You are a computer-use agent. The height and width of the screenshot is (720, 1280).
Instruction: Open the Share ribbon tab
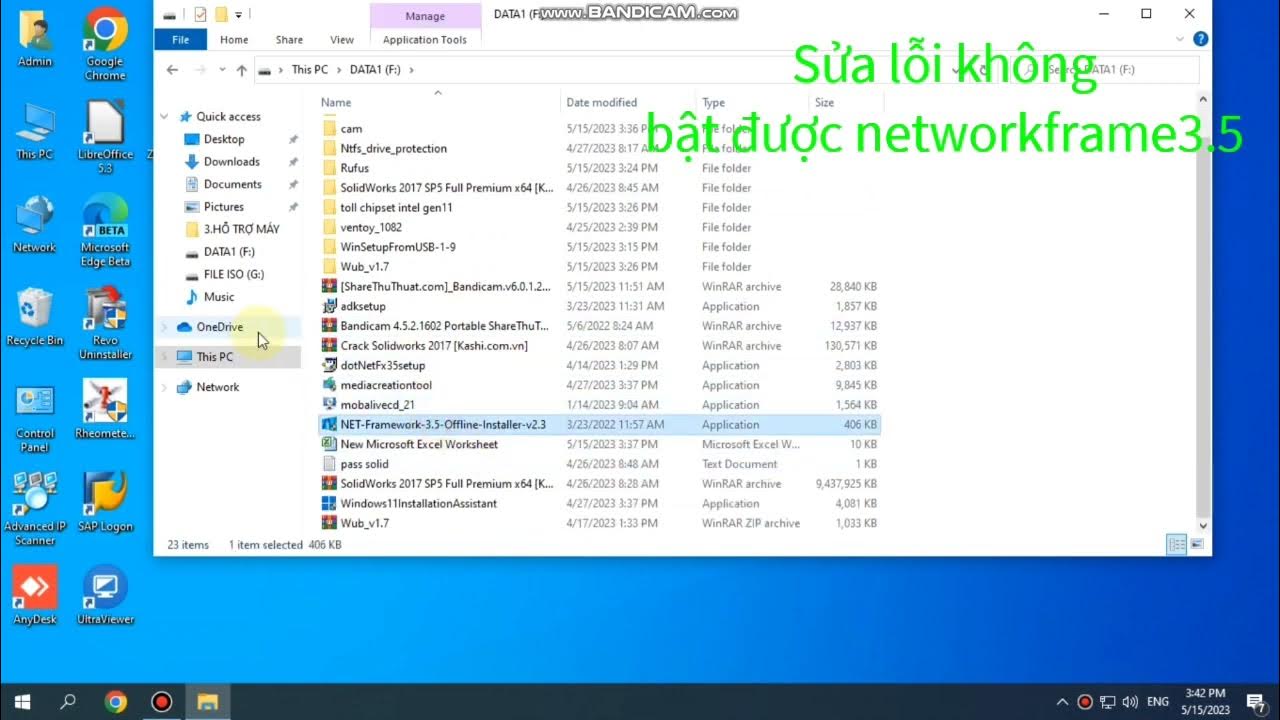click(289, 40)
